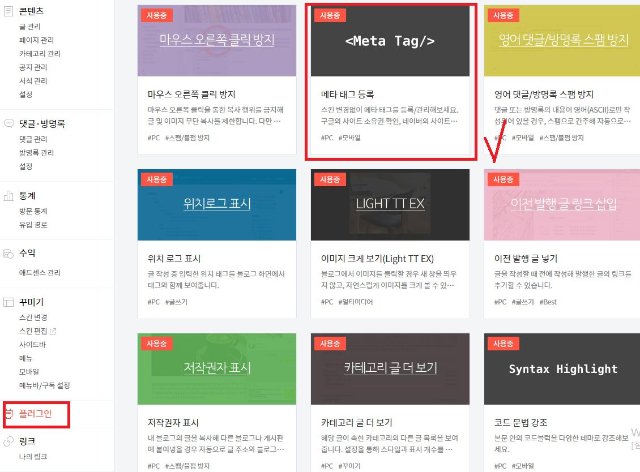Go to 방명록 관리

point(36,153)
